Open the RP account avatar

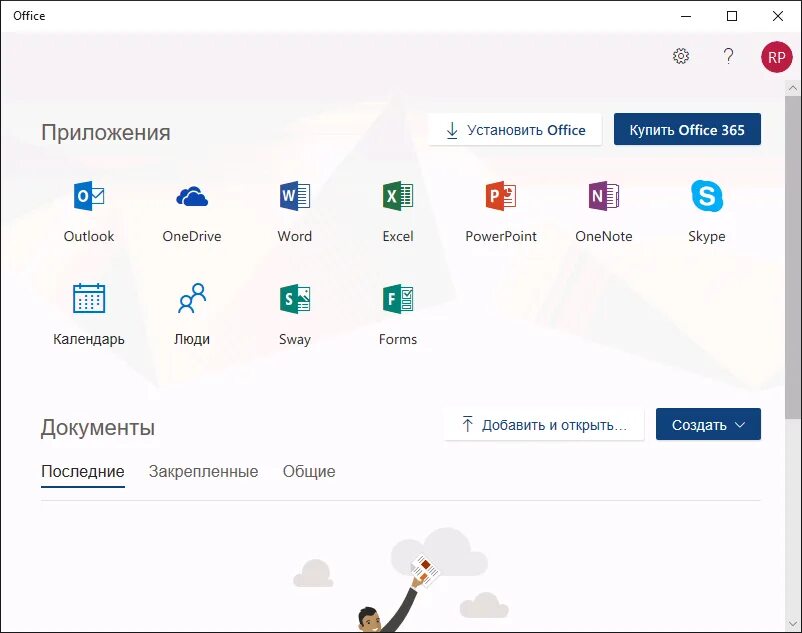click(x=776, y=57)
